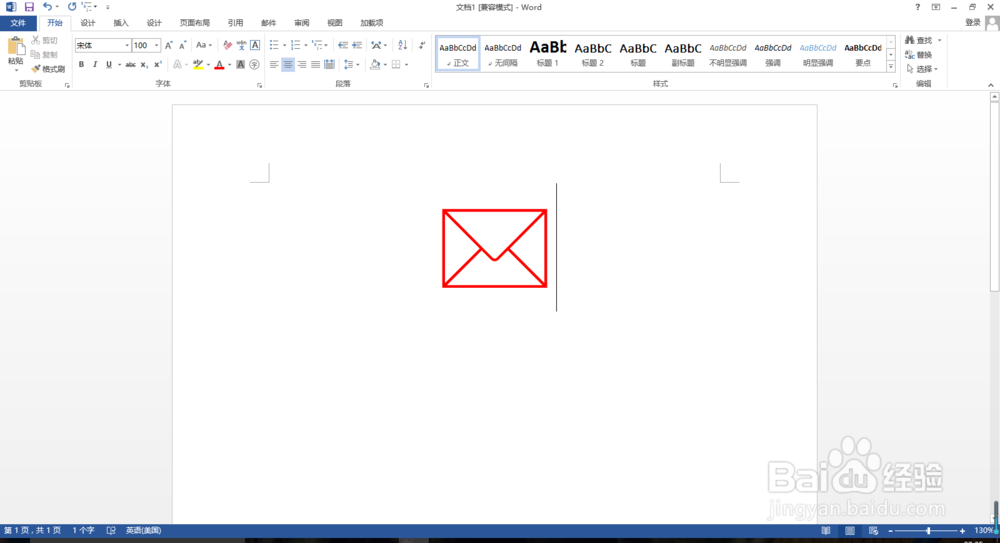
Task: Apply character shading with the gray A icon
Action: (x=240, y=64)
